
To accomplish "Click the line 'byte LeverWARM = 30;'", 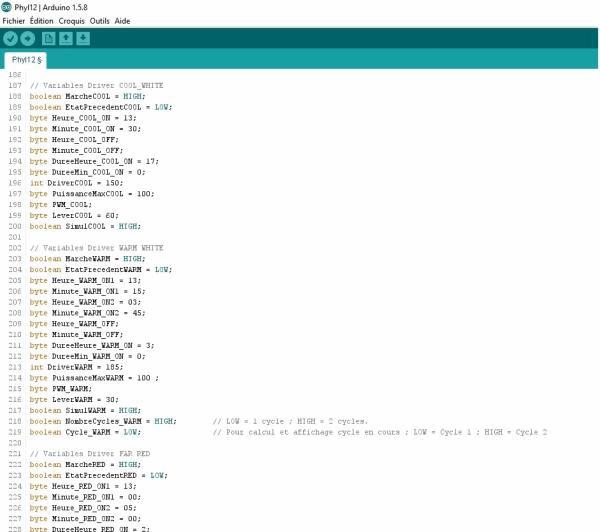I will [74, 400].
